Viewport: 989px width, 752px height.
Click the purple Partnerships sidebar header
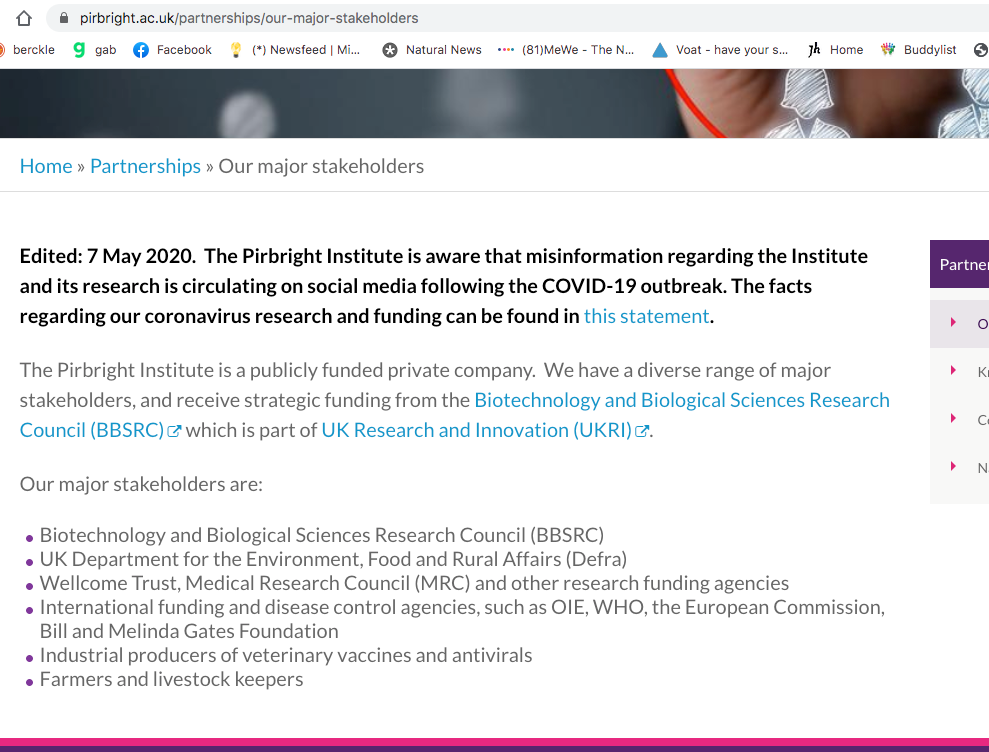(959, 264)
